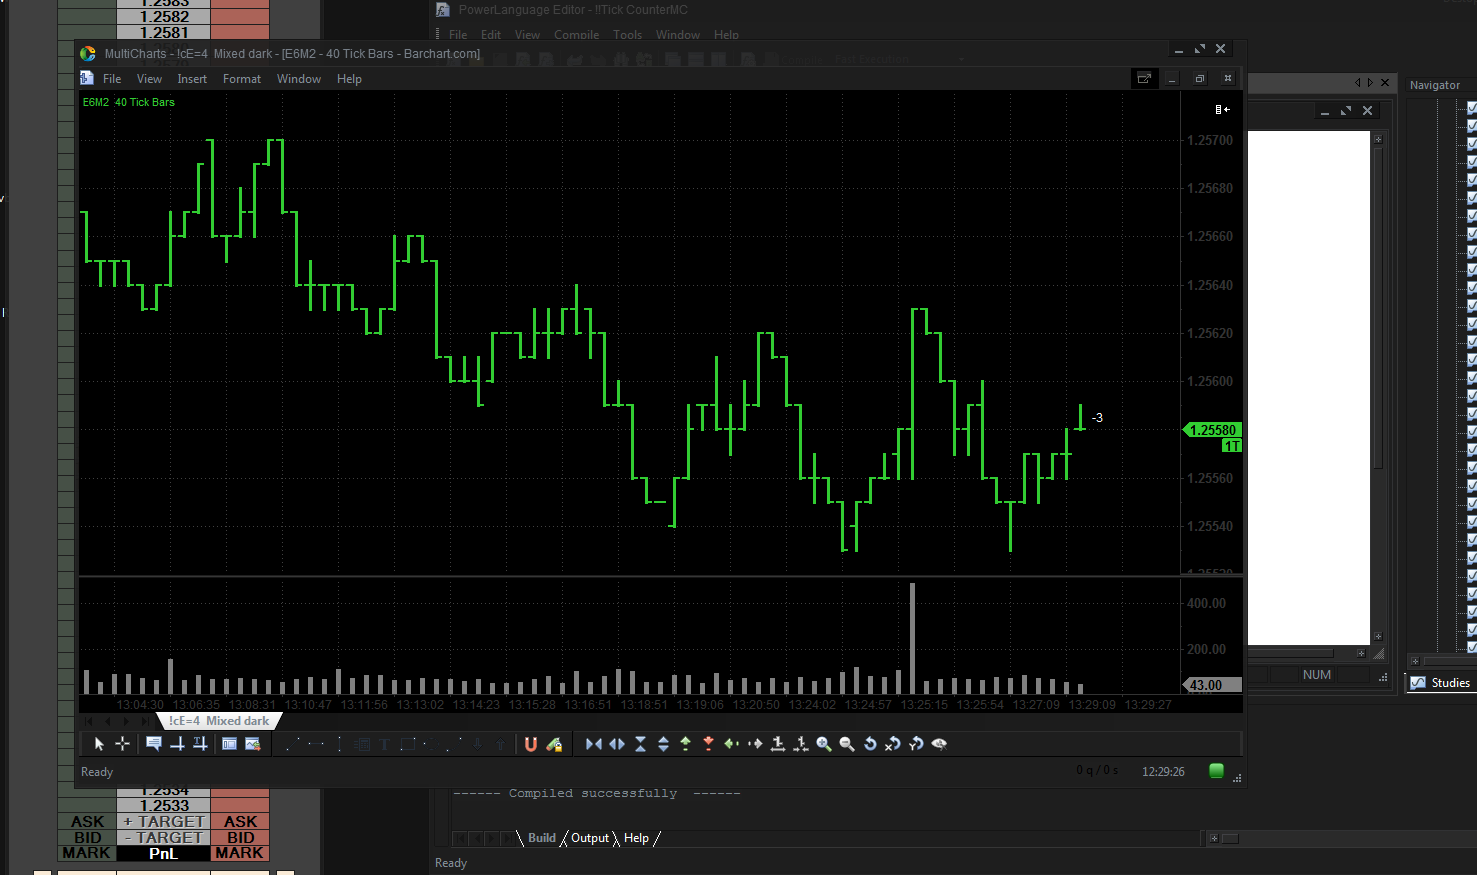Switch to the Build output tab
The image size is (1477, 875).
click(x=542, y=838)
